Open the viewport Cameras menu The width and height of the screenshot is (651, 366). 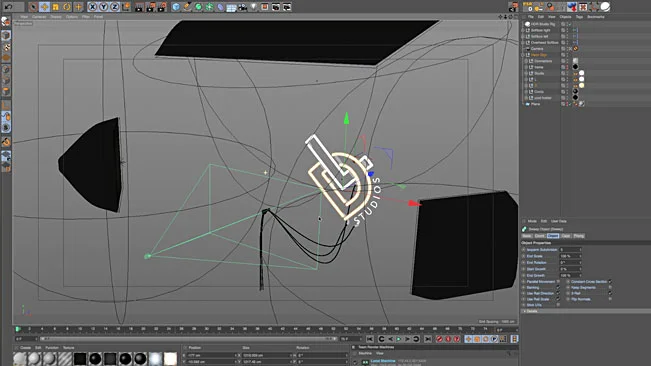click(39, 17)
